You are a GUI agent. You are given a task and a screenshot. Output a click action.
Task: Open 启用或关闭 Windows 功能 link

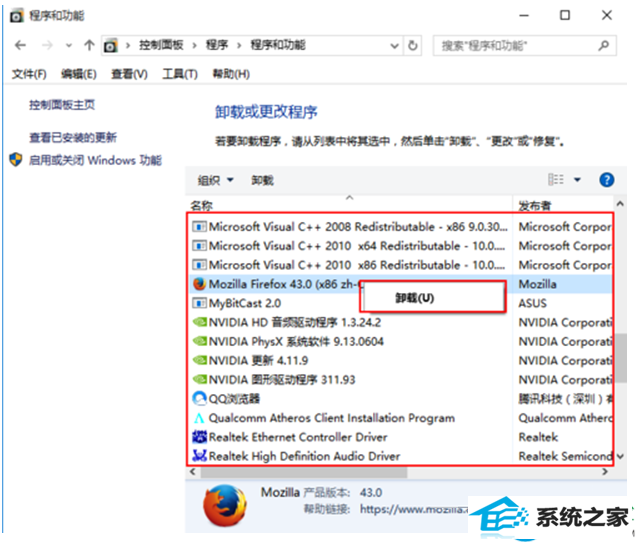[95, 160]
